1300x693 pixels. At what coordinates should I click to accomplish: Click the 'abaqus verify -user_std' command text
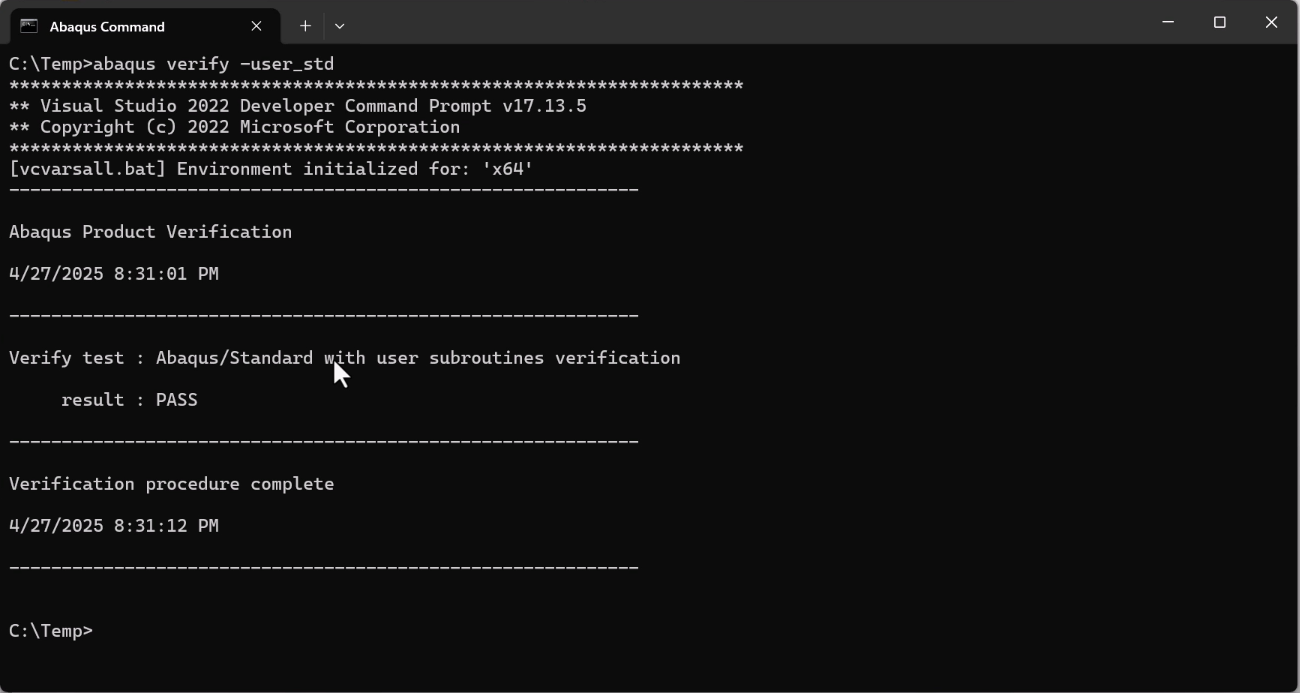tap(213, 64)
